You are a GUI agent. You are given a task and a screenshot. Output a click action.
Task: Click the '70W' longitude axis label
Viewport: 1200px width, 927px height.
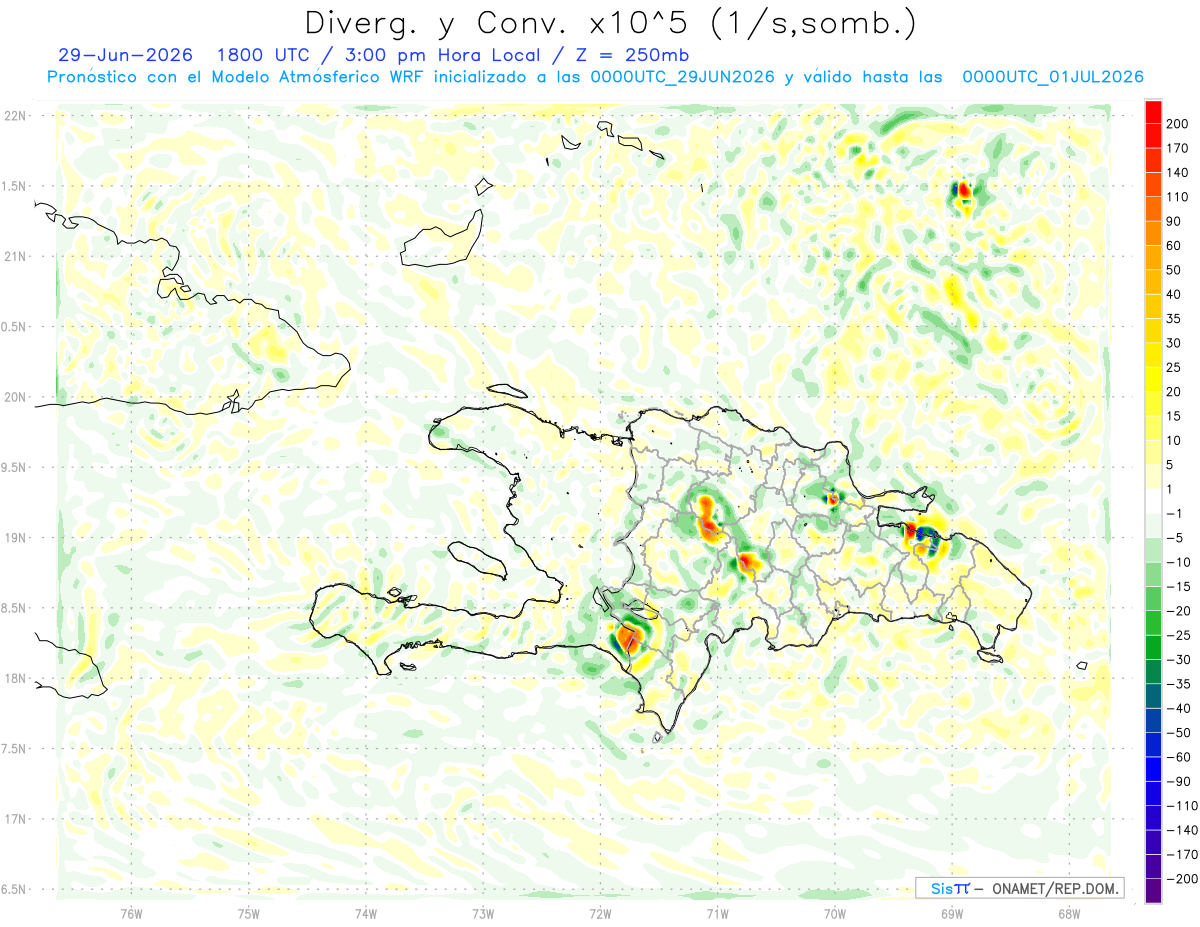(835, 913)
